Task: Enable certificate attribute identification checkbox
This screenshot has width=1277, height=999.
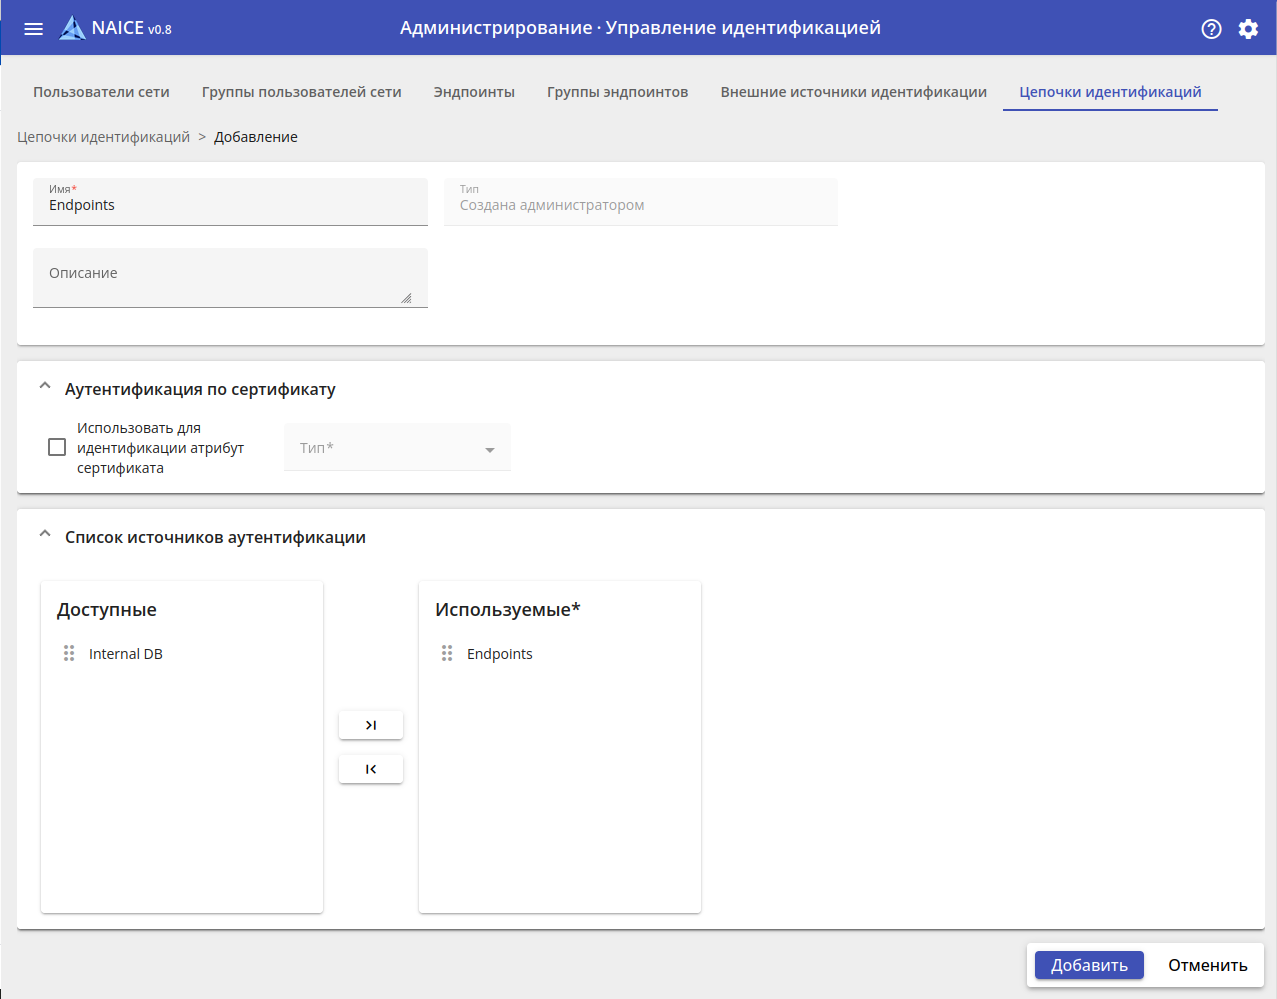Action: (57, 447)
